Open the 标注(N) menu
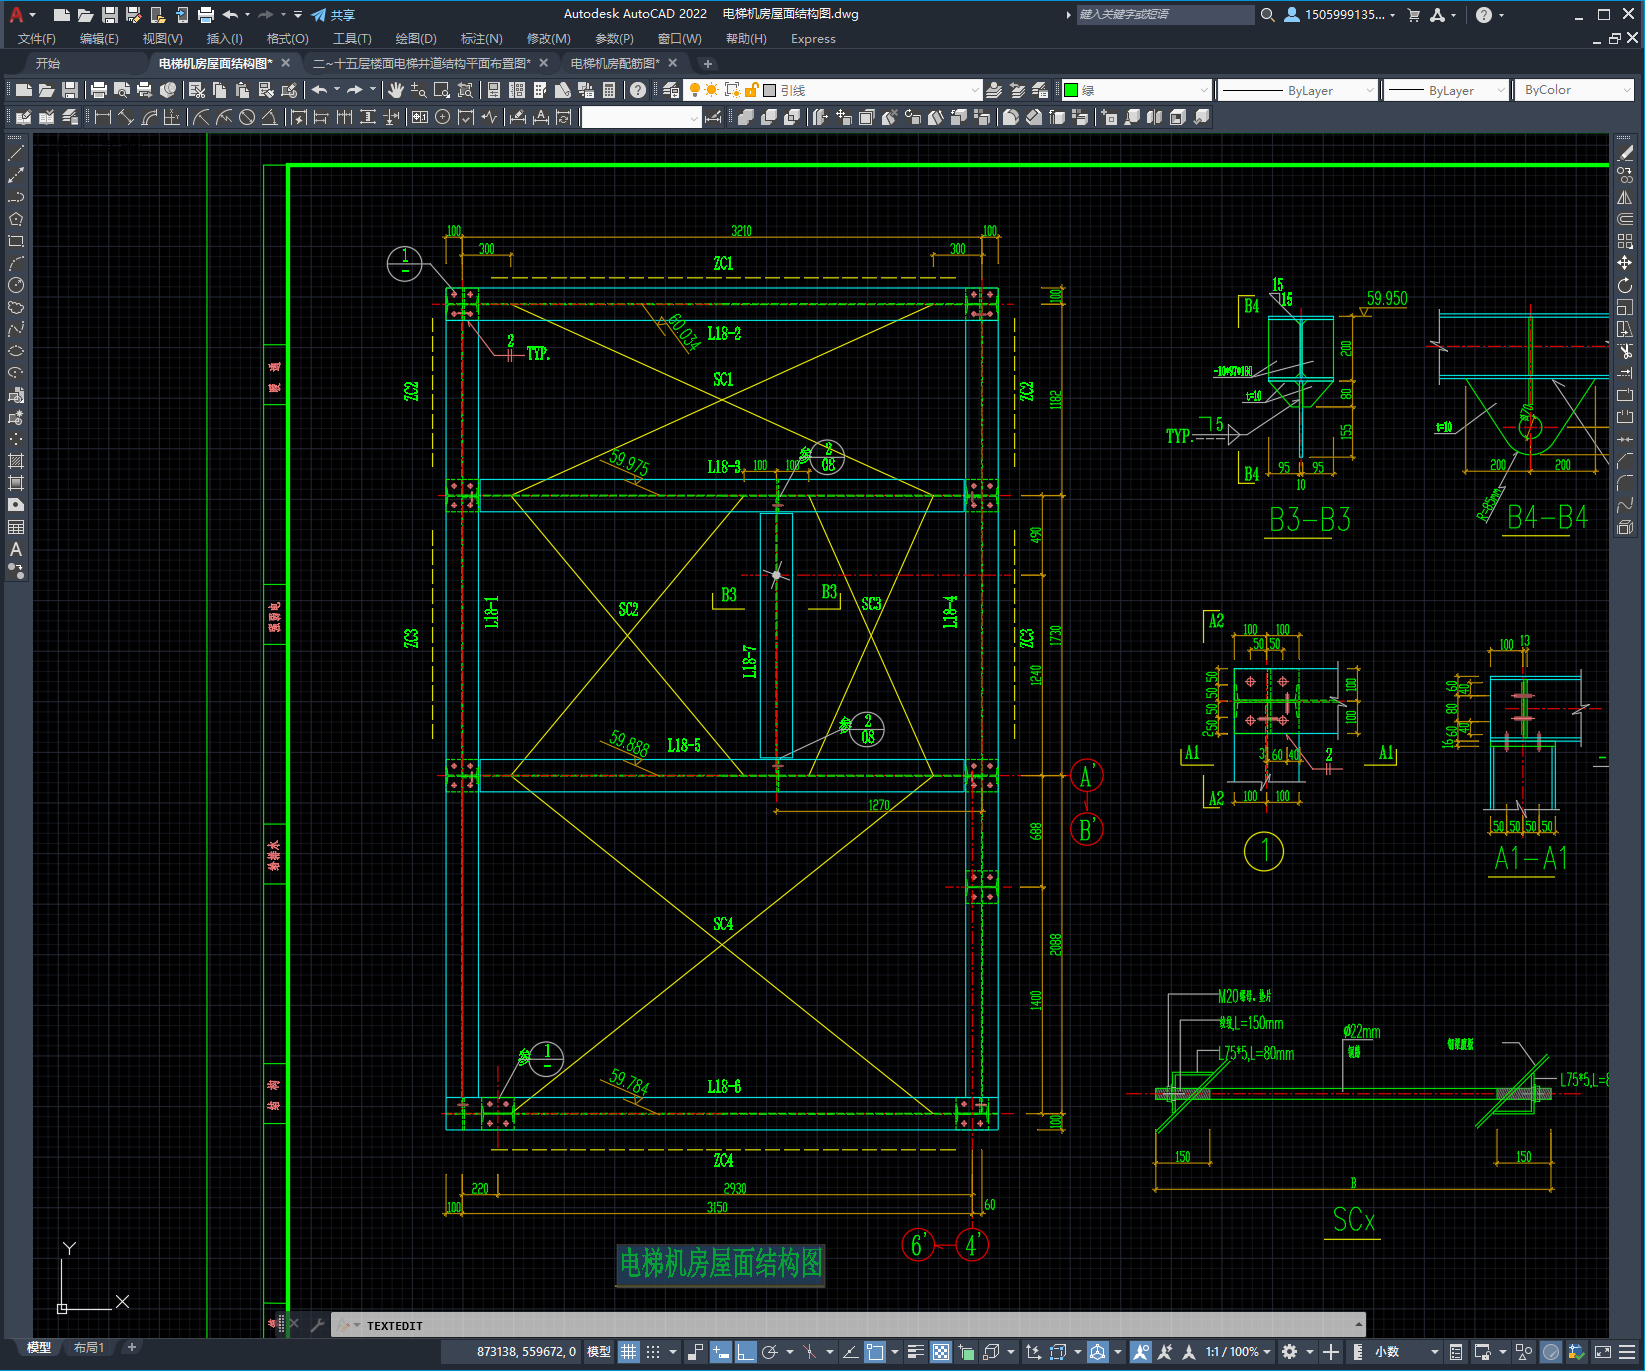The height and width of the screenshot is (1371, 1645). click(481, 39)
